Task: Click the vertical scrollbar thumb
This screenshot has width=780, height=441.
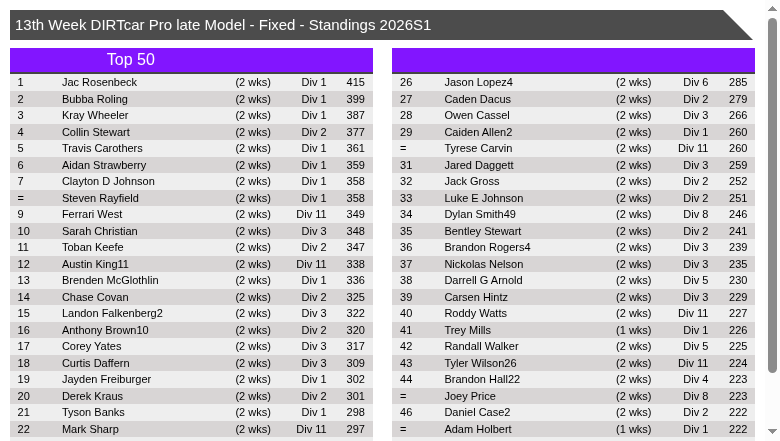Action: tap(772, 195)
